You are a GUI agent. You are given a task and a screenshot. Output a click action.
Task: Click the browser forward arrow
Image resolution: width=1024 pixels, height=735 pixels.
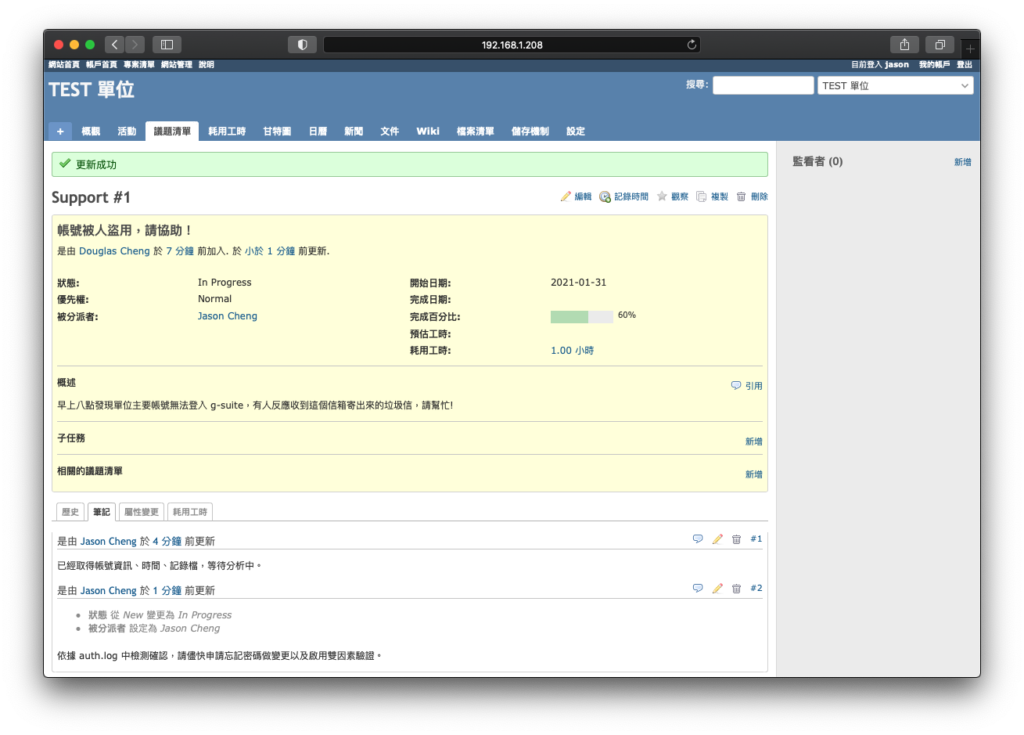pyautogui.click(x=135, y=44)
